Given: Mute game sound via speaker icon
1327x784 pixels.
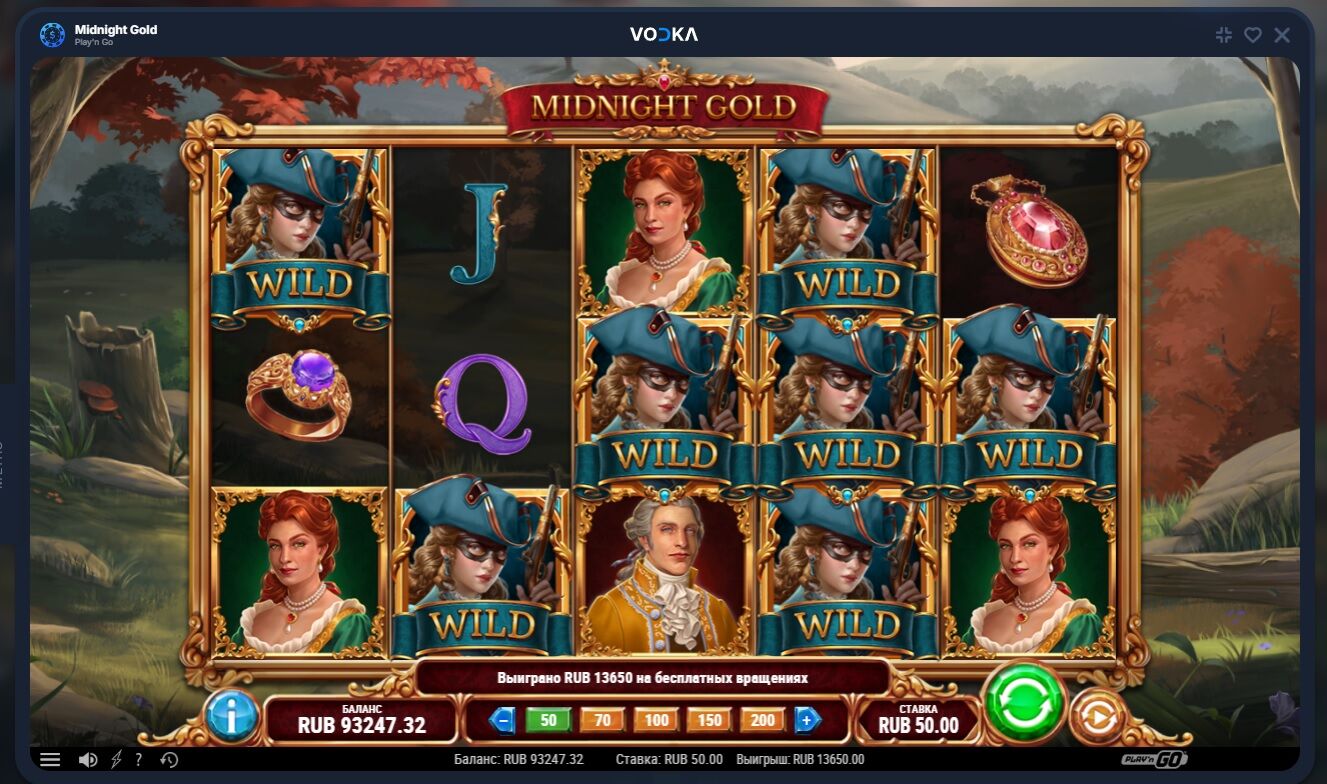Looking at the screenshot, I should (x=88, y=760).
